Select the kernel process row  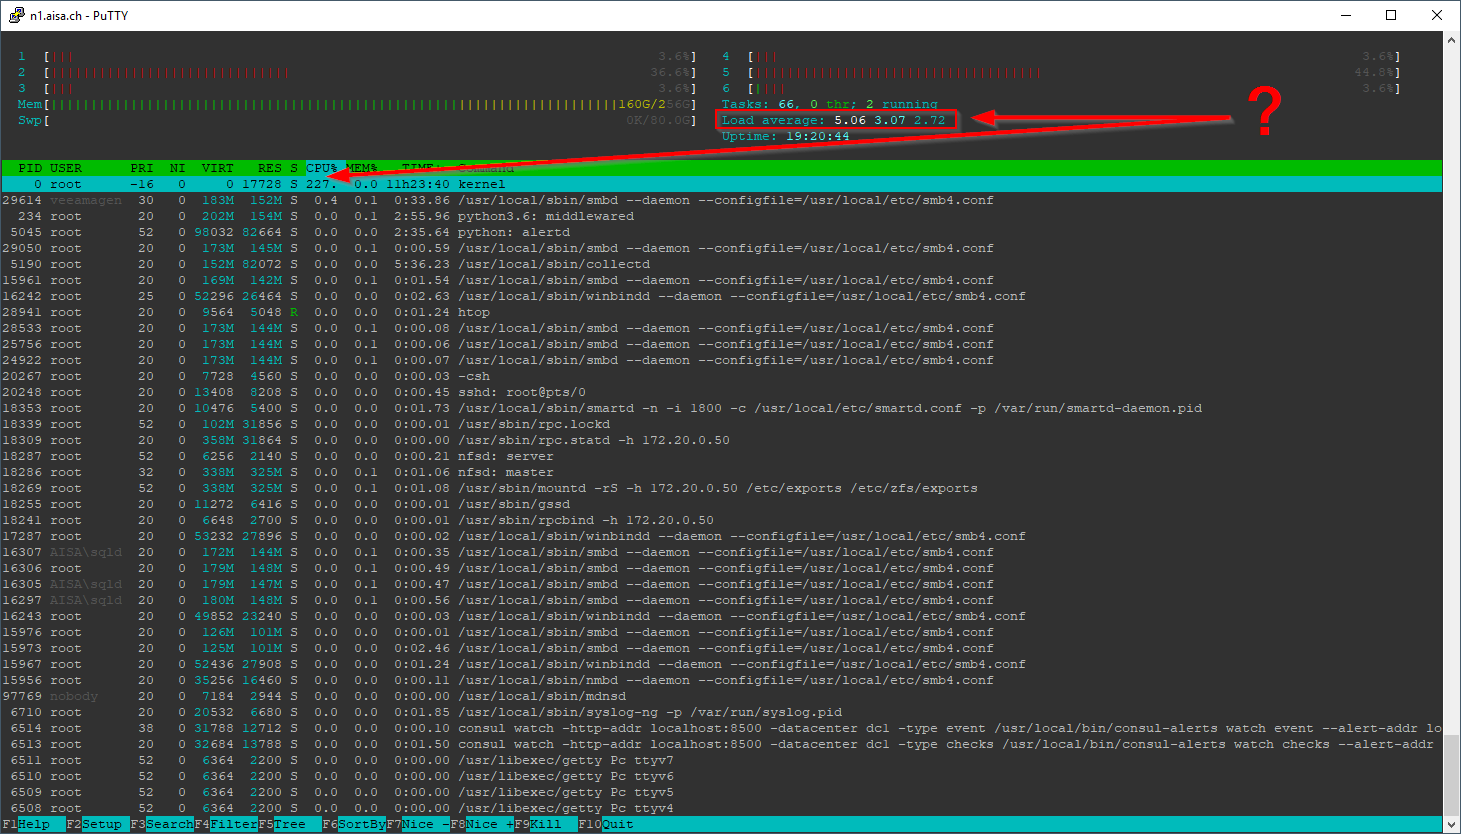[x=480, y=184]
